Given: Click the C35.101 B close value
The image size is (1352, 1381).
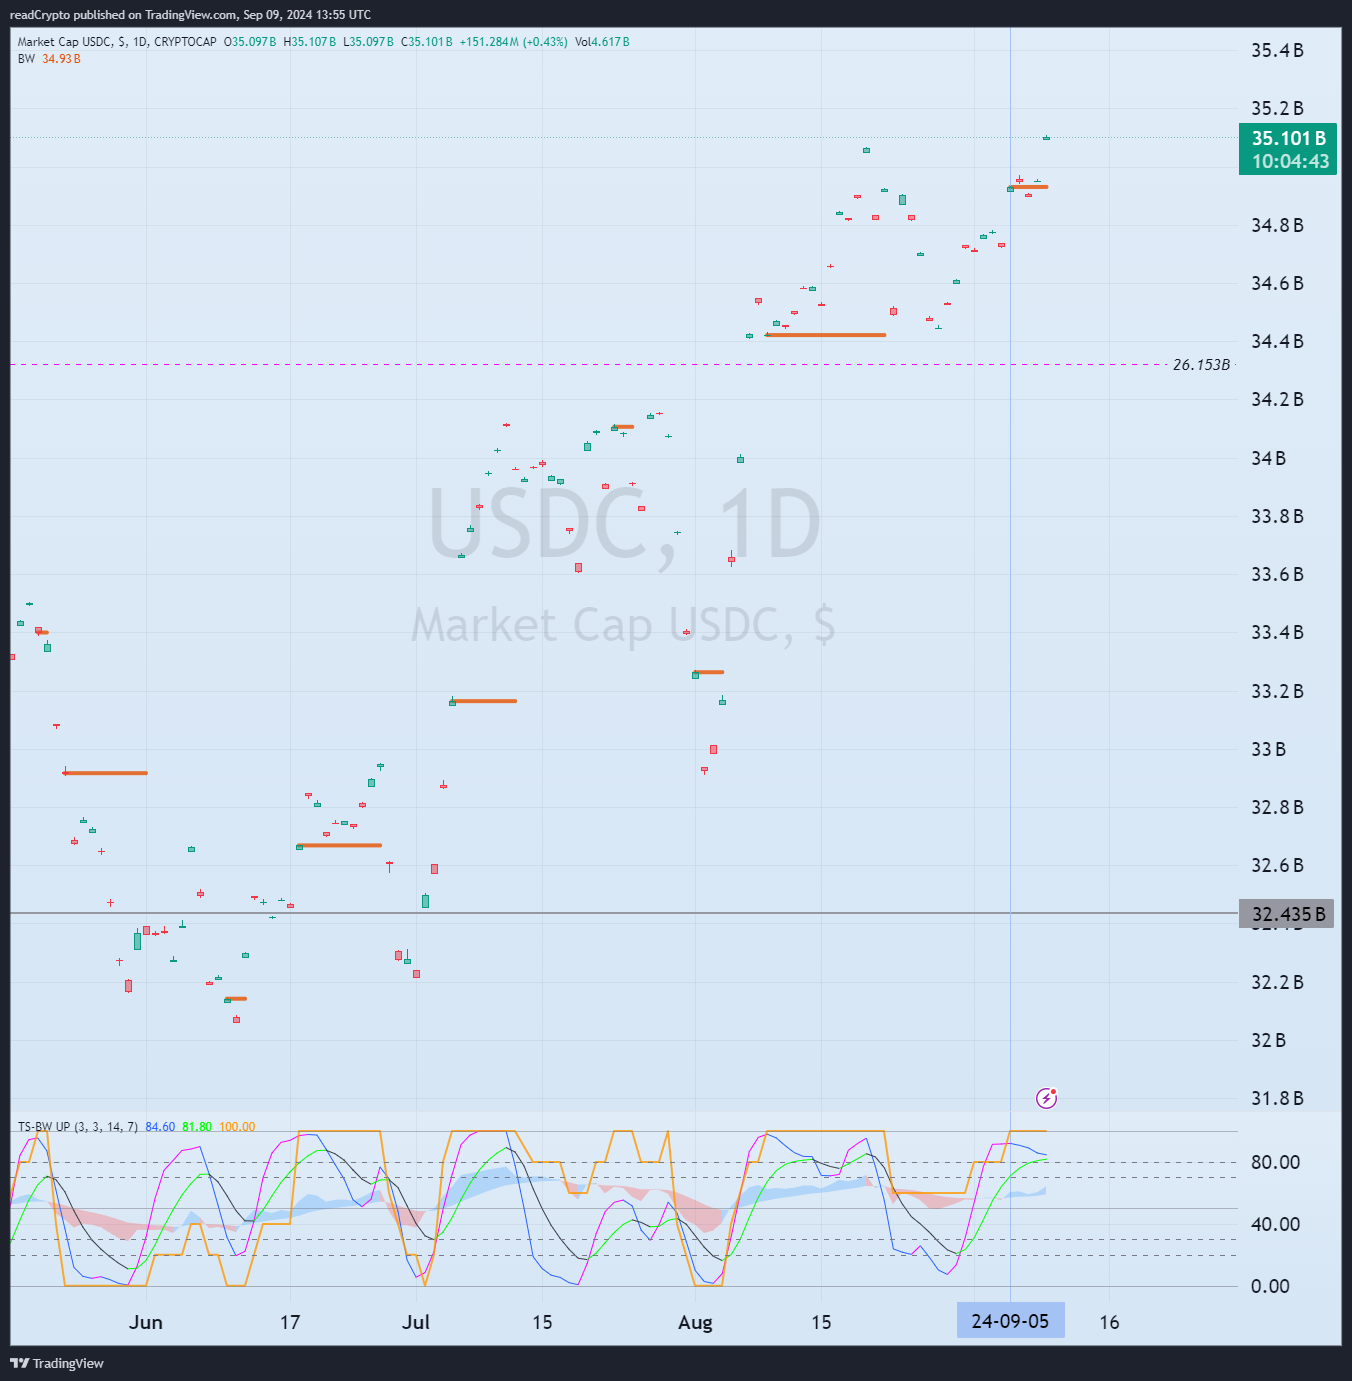Looking at the screenshot, I should (x=427, y=42).
